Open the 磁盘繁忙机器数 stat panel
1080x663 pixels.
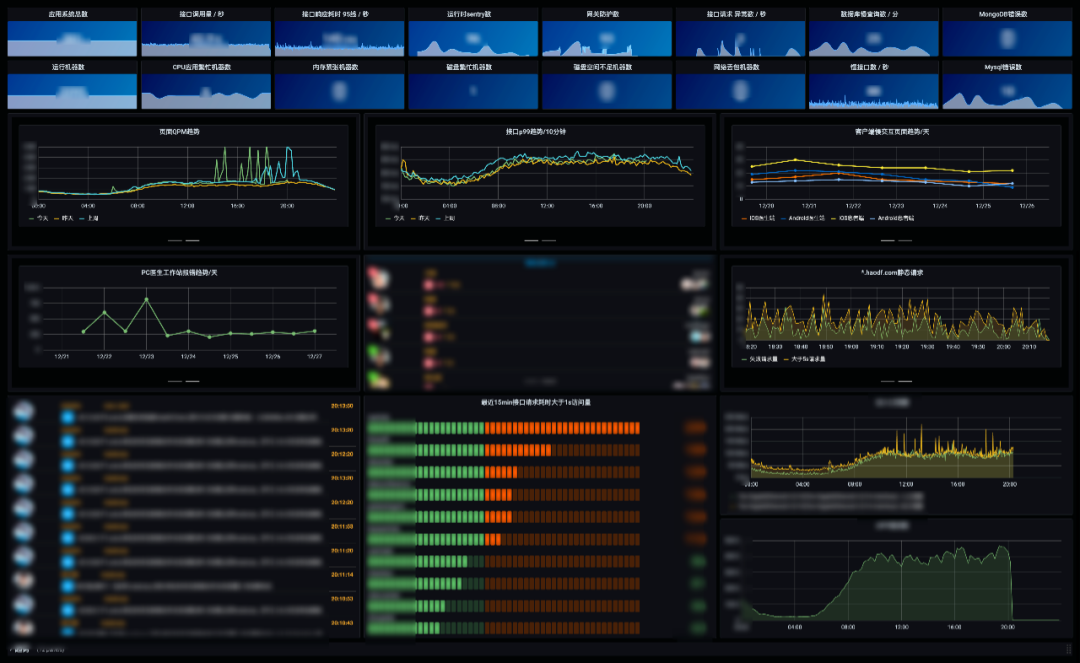tap(472, 85)
